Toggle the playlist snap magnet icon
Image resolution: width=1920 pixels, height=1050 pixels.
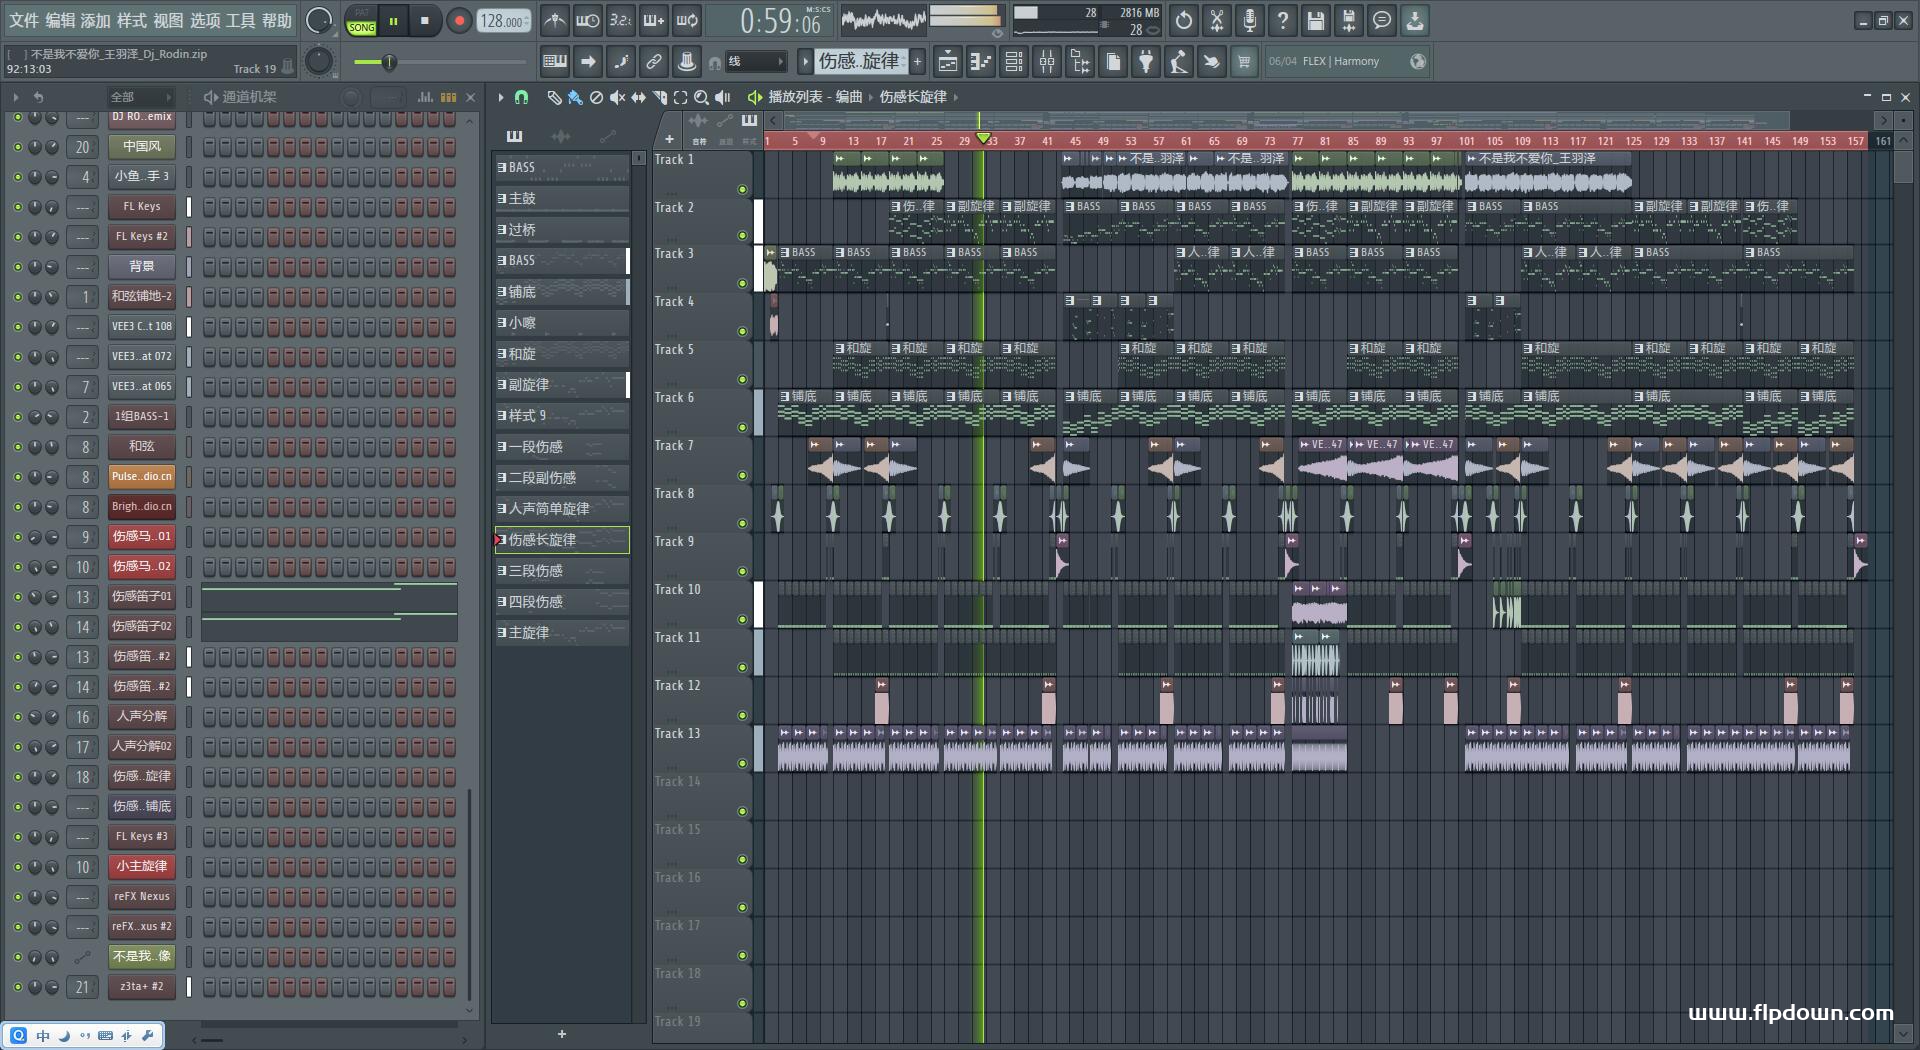(x=521, y=97)
